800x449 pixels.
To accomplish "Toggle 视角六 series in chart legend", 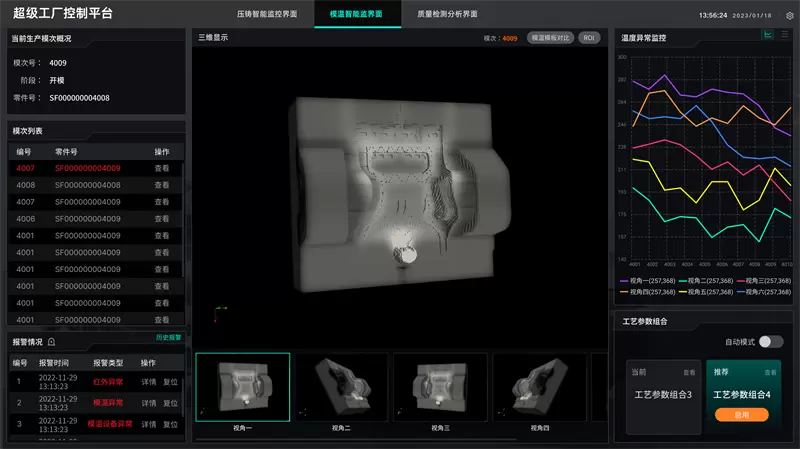I will [763, 292].
